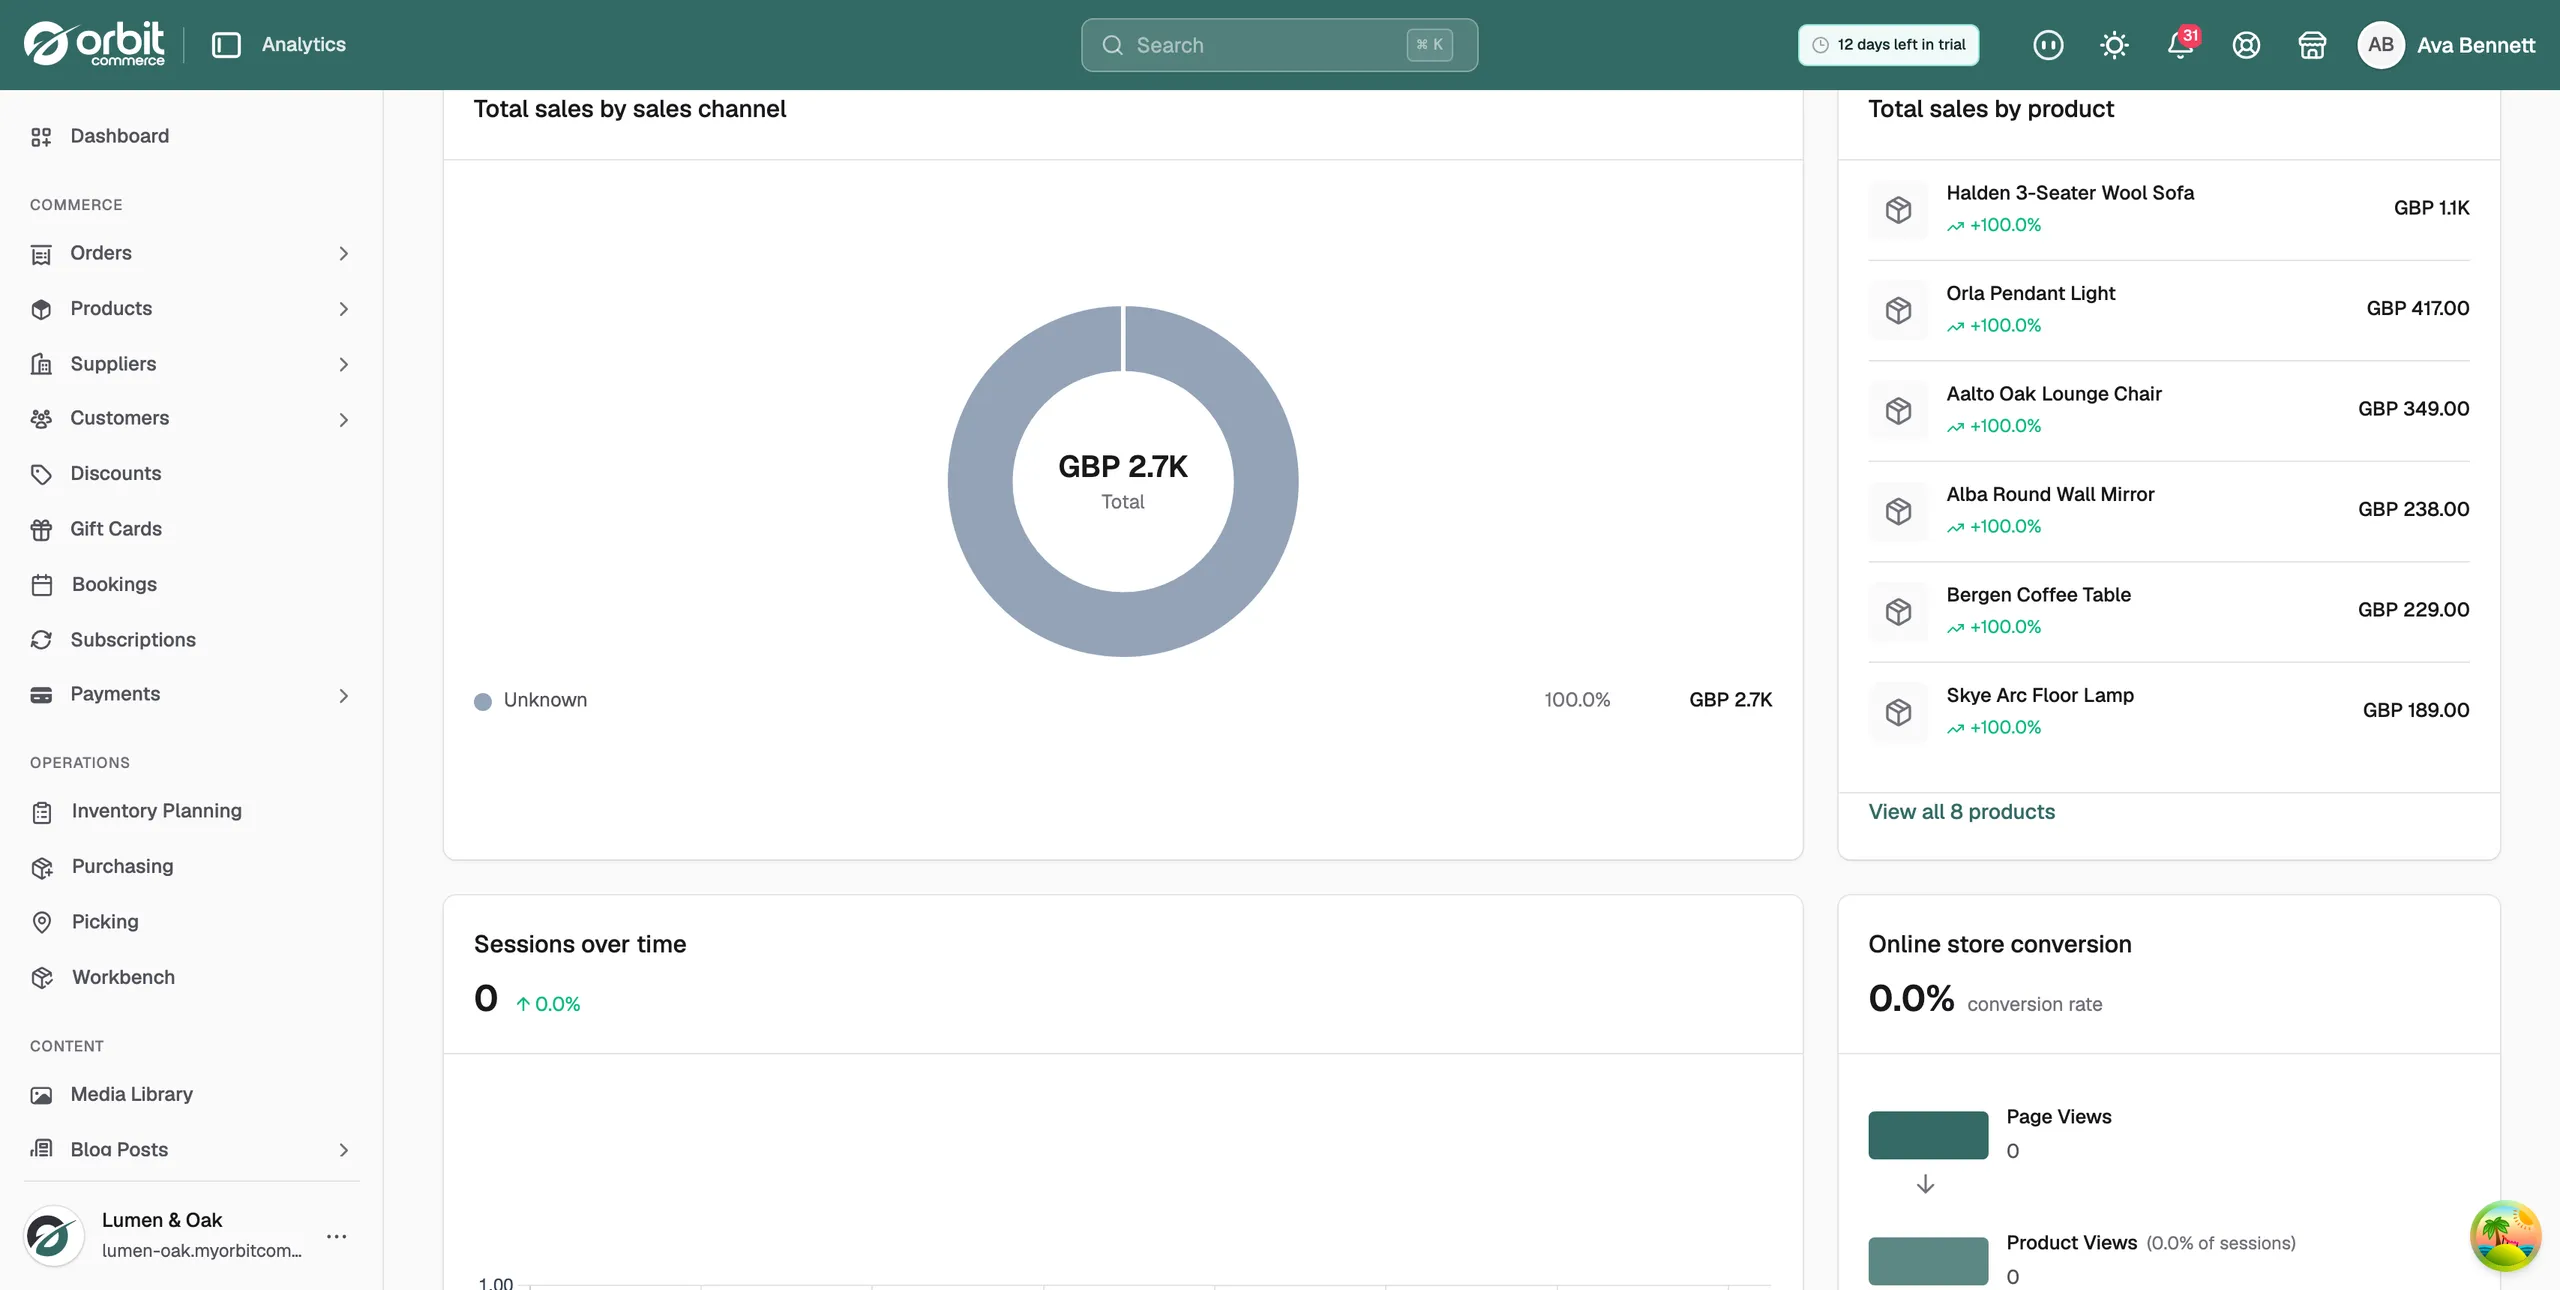Image resolution: width=2560 pixels, height=1290 pixels.
Task: Click the Gift Cards gift icon
Action: (x=41, y=529)
